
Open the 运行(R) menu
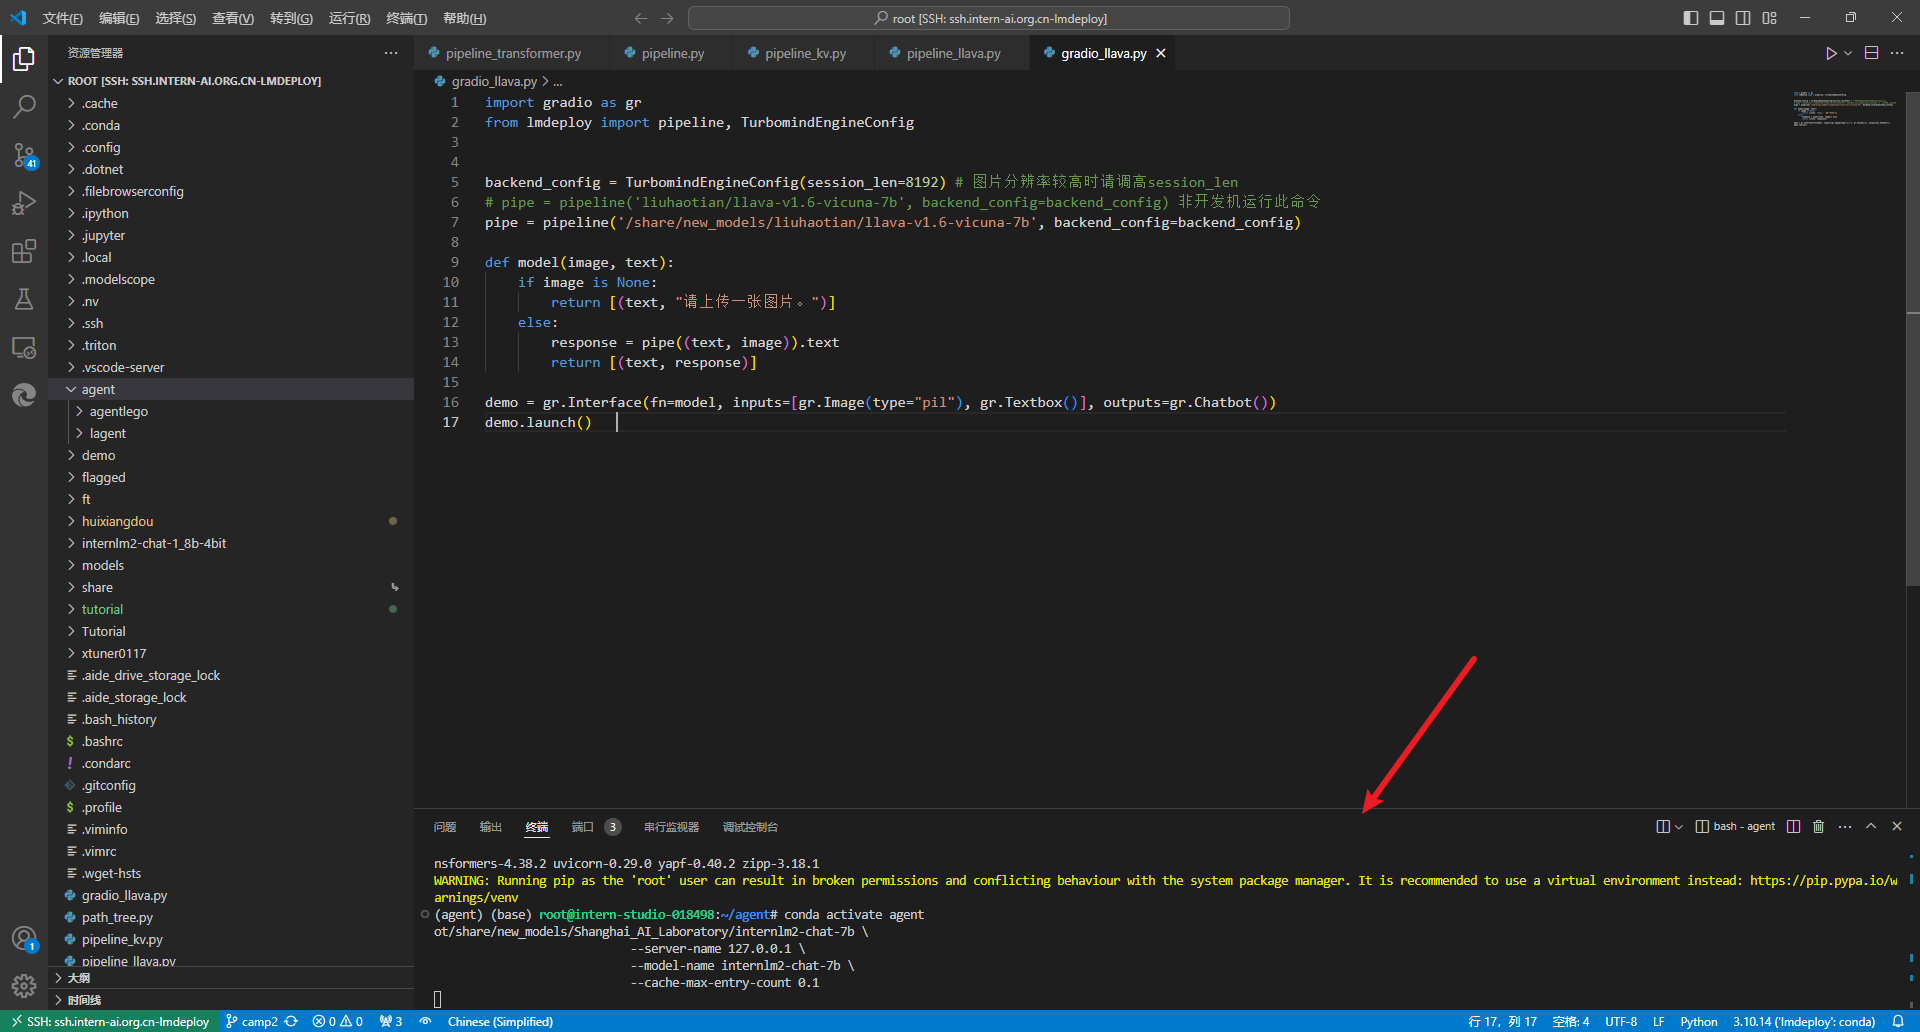pyautogui.click(x=349, y=18)
